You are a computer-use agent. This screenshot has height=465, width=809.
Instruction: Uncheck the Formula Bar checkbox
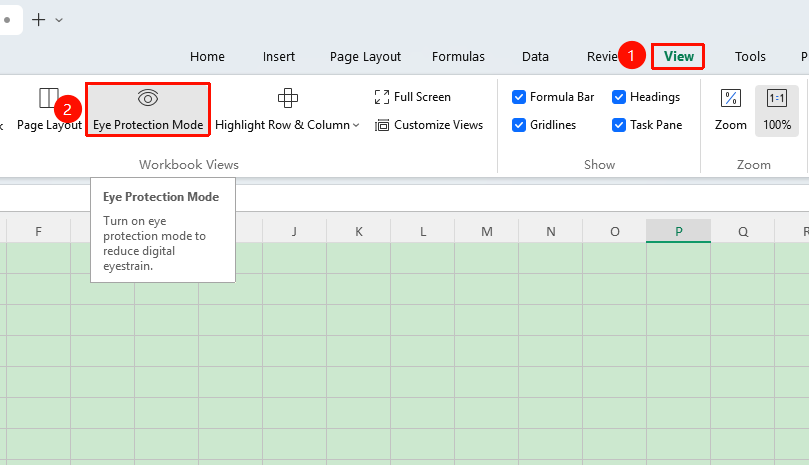coord(519,97)
